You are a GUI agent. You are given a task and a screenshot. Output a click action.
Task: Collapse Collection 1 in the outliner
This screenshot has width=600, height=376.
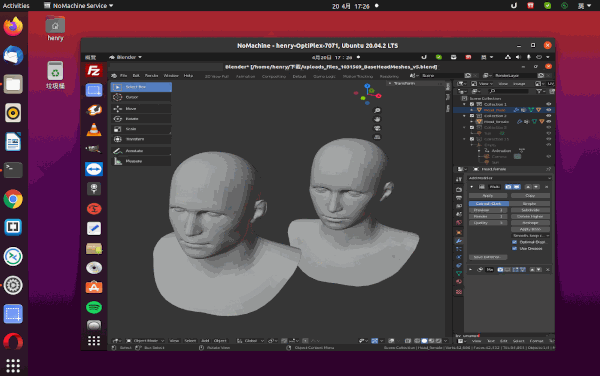coord(465,104)
